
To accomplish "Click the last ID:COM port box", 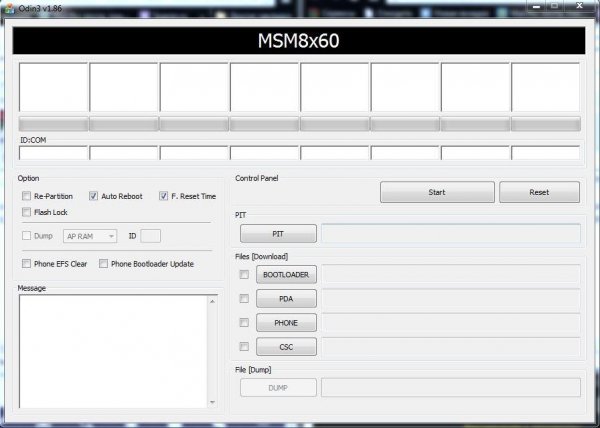I will [x=546, y=153].
